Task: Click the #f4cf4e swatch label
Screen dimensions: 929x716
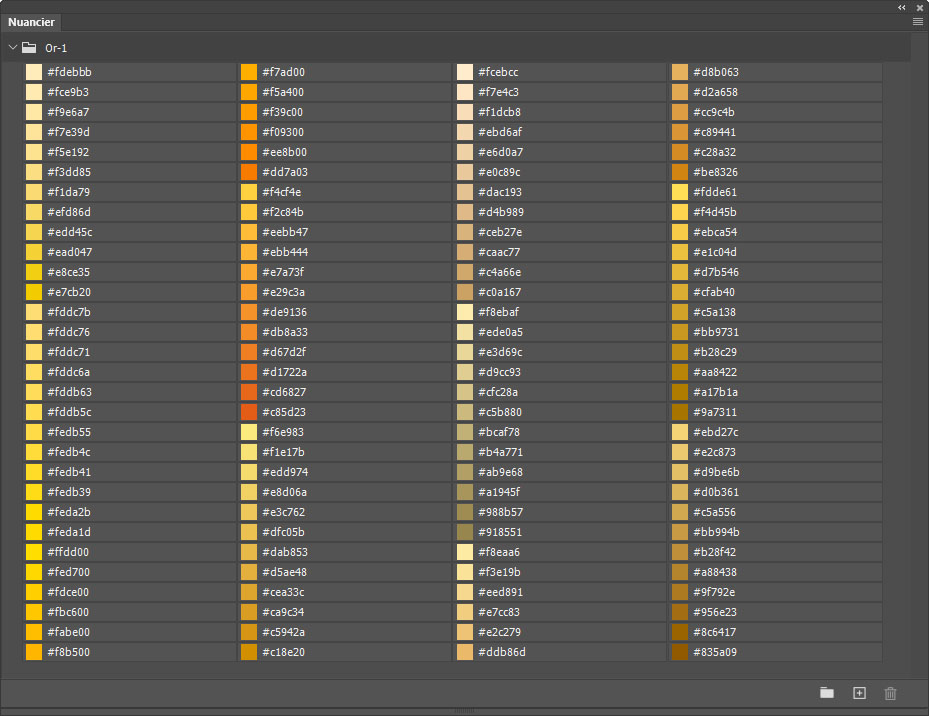Action: (281, 192)
